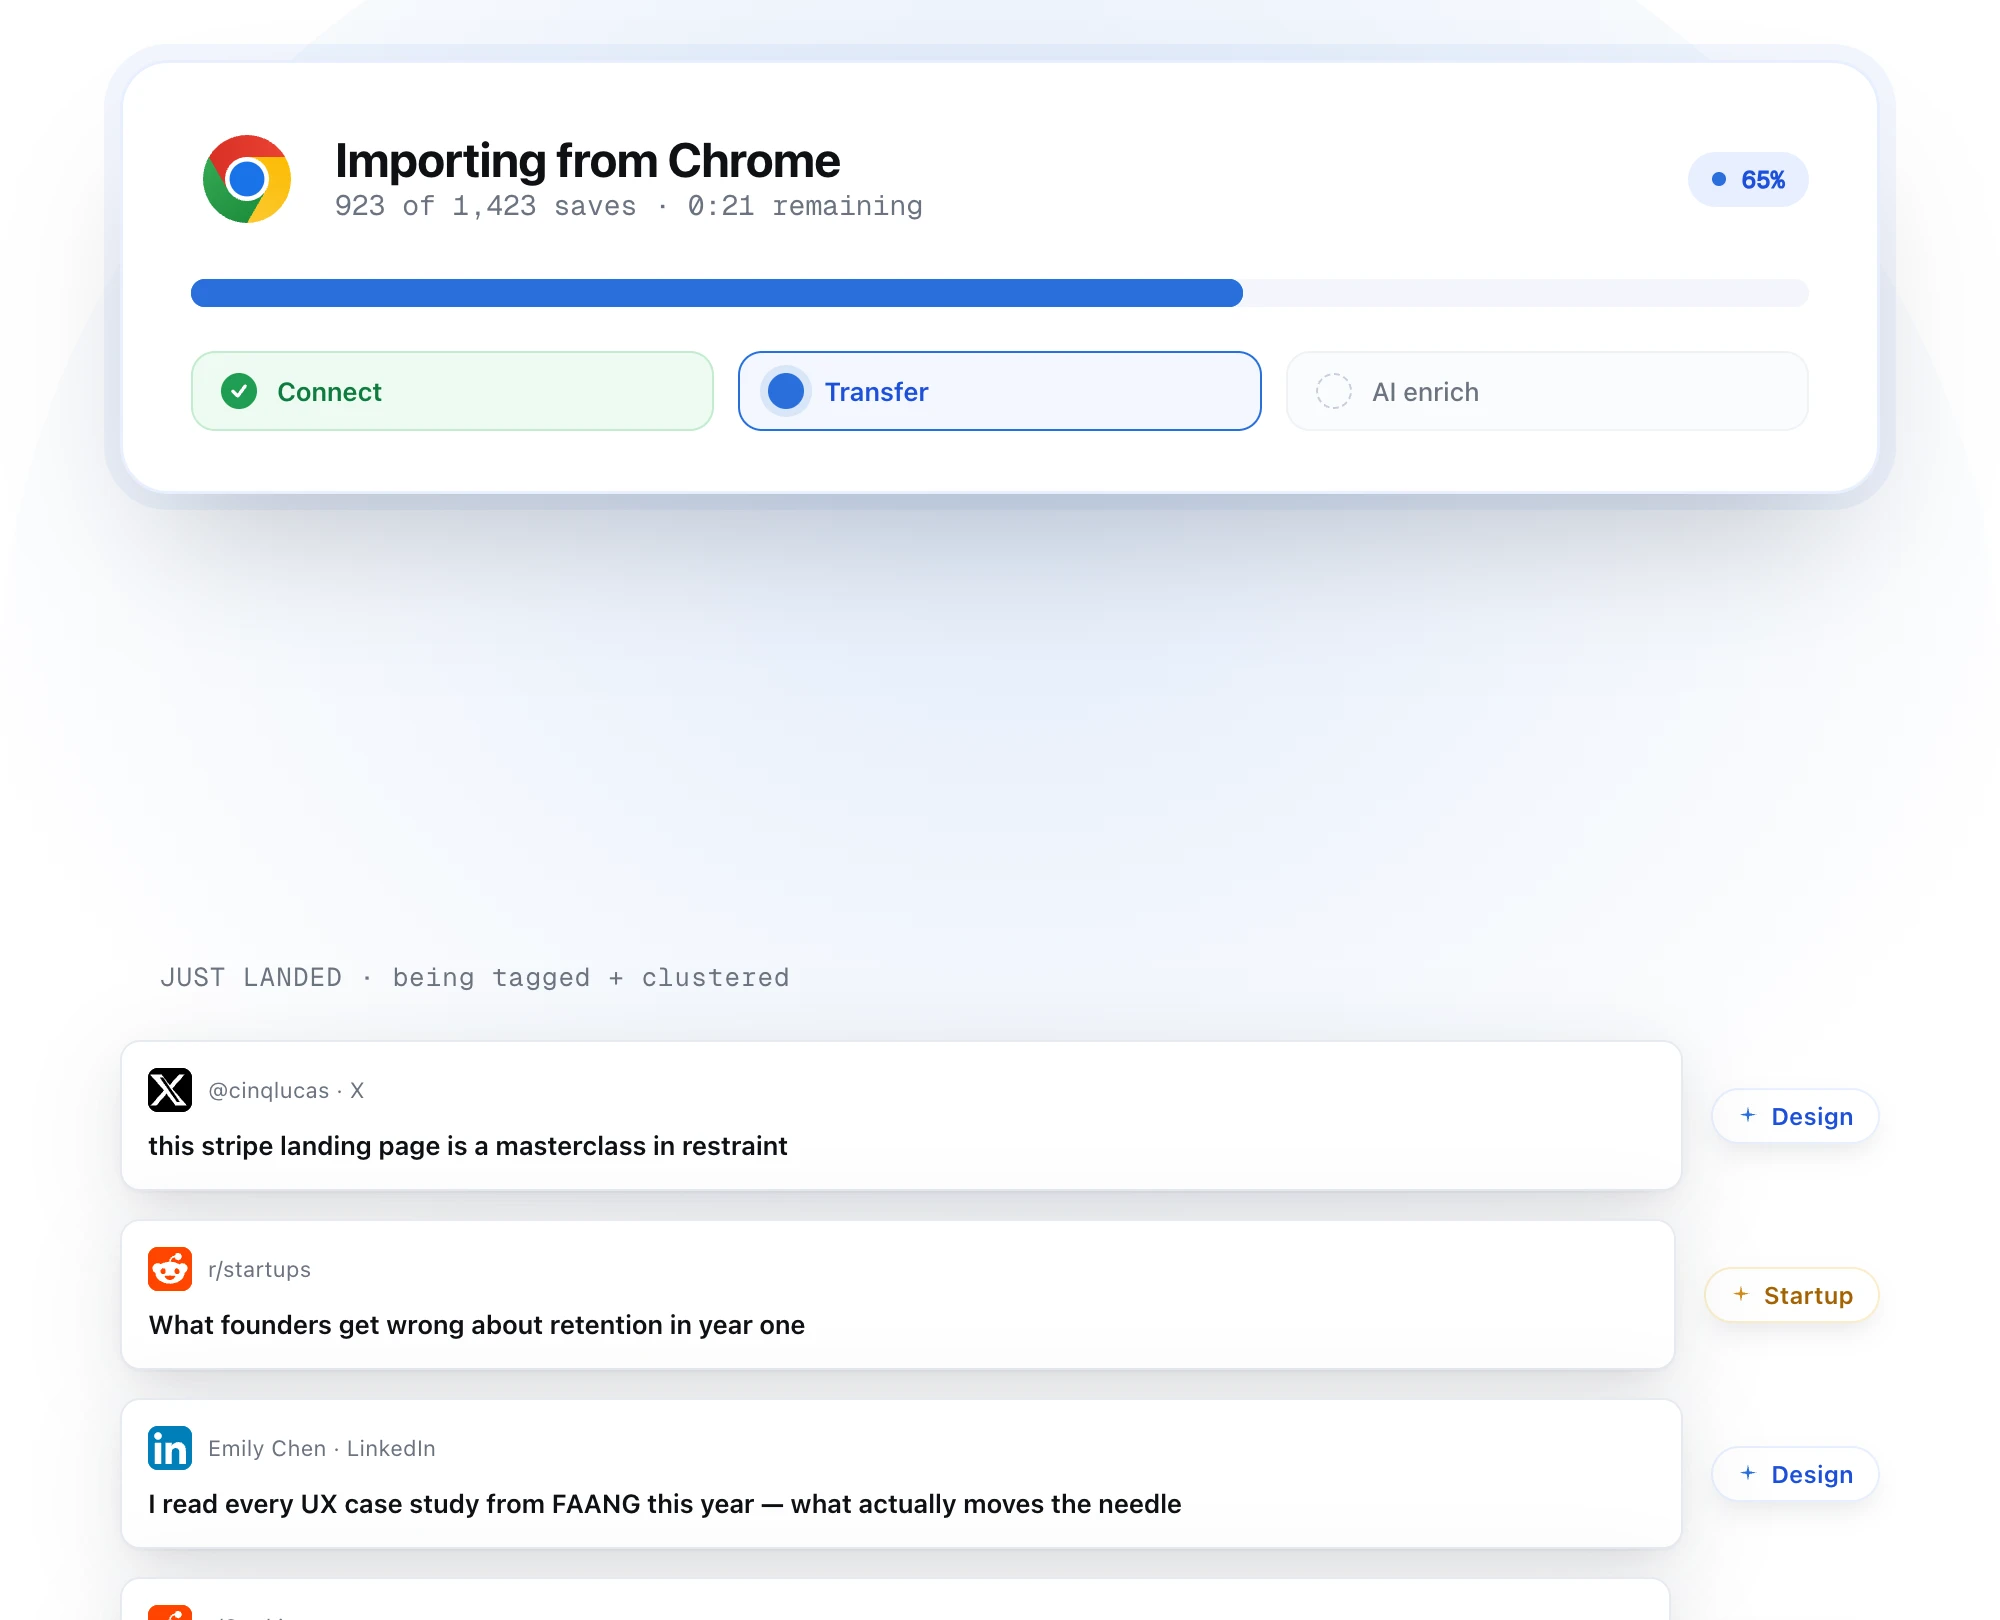
Task: Select the AI enrich step
Action: tap(1547, 391)
